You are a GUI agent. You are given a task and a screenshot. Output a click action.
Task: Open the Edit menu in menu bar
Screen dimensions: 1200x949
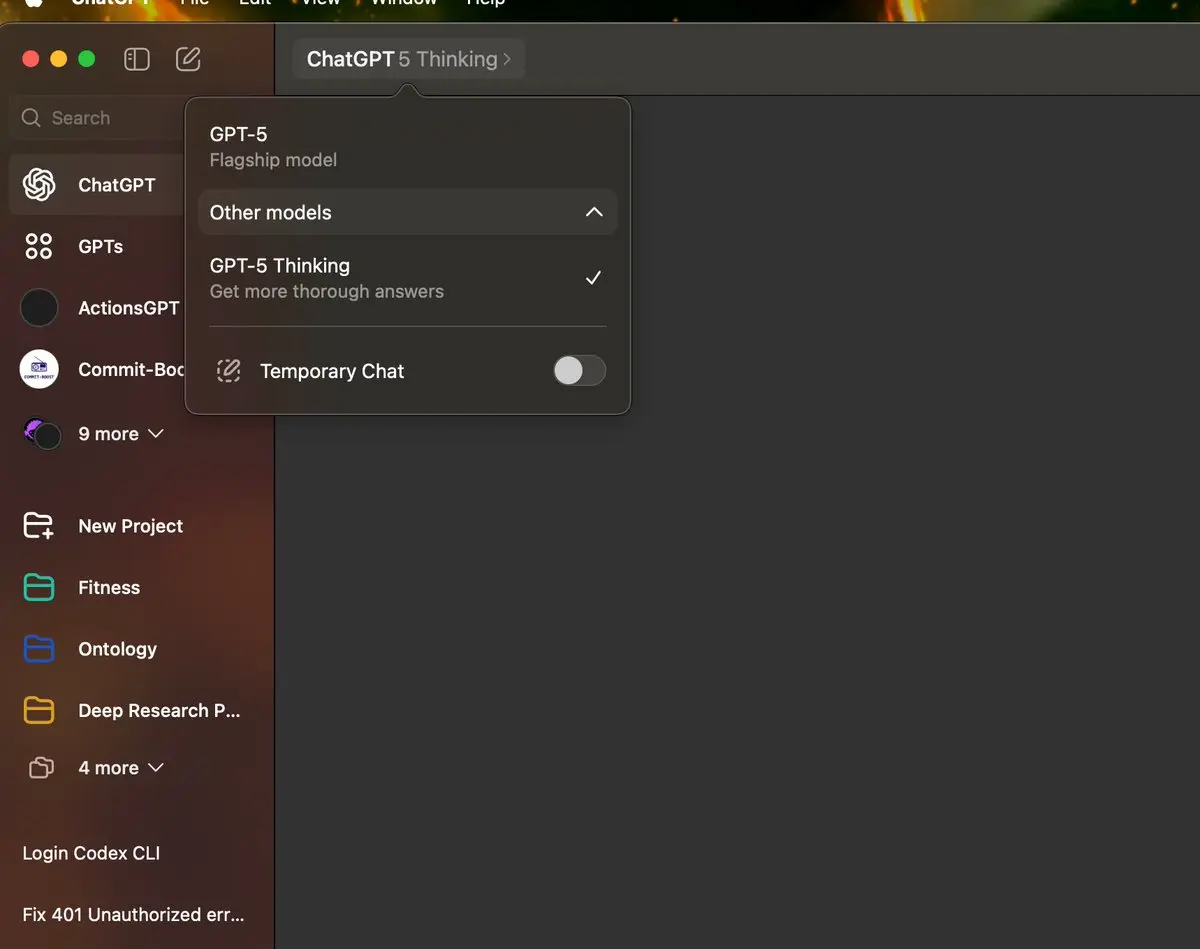255,3
